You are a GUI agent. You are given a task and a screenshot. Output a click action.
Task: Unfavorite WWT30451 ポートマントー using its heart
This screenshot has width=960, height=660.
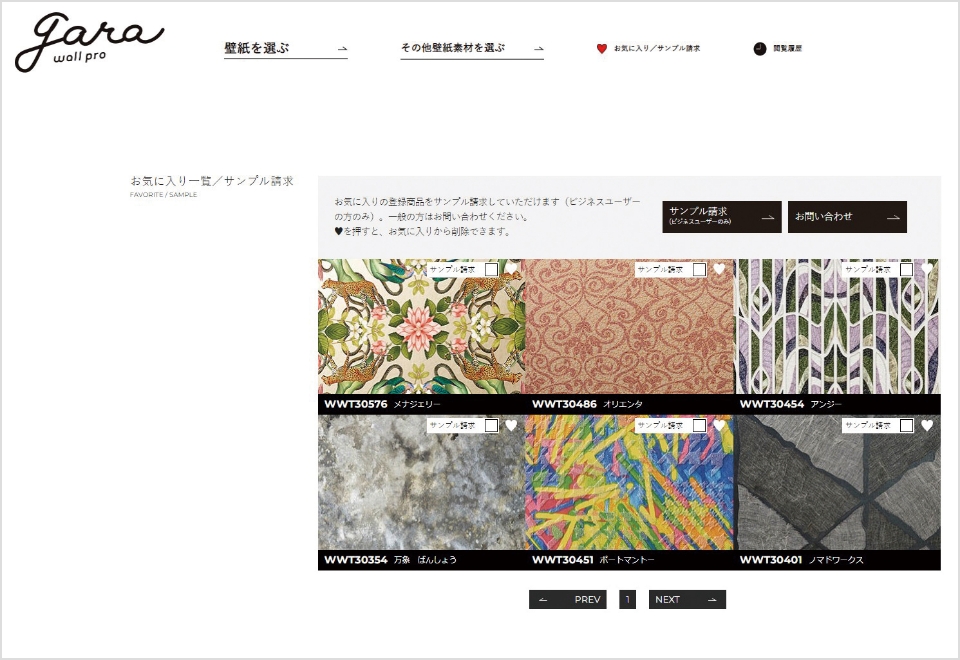(719, 425)
